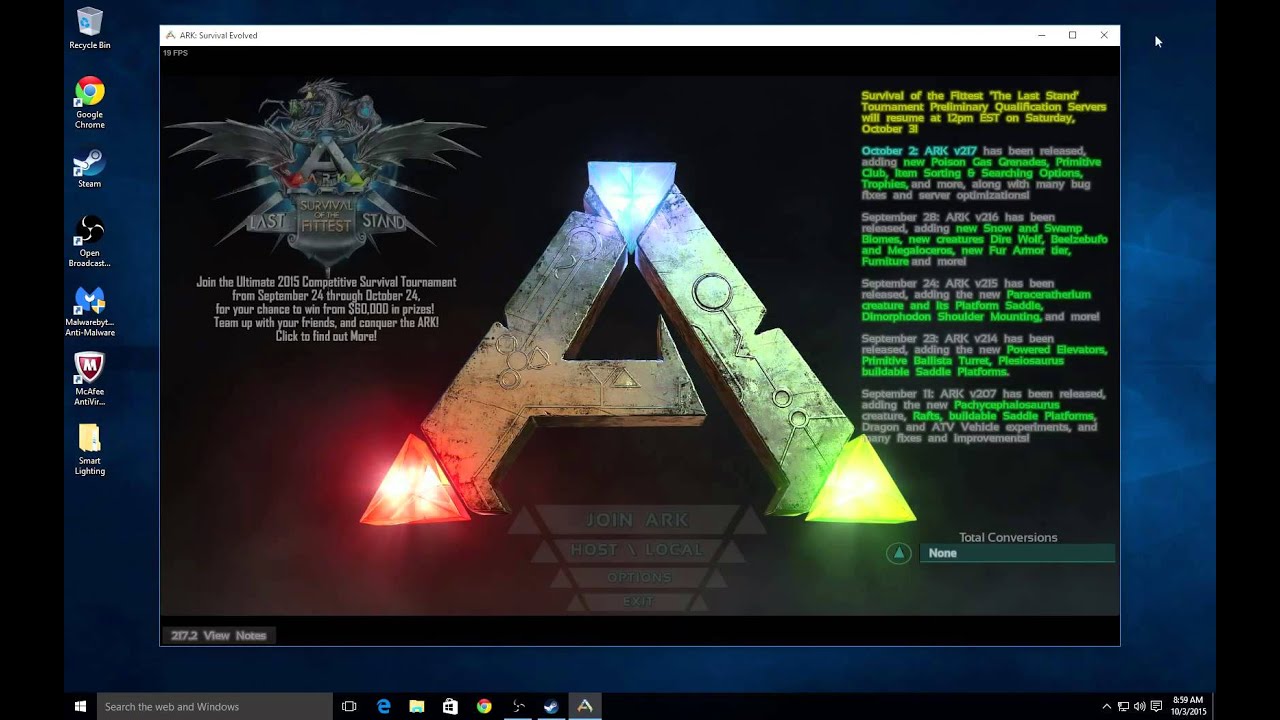Click 'Click to find out More!' text

(x=326, y=336)
